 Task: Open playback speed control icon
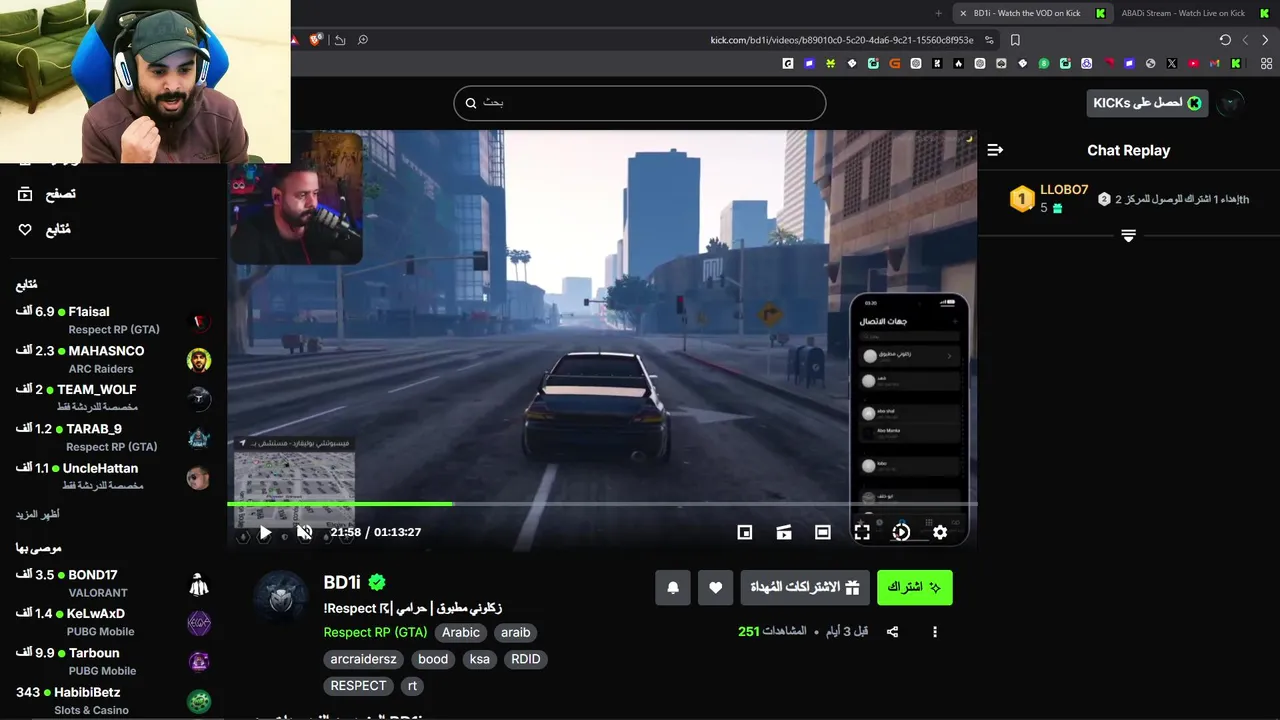click(901, 533)
